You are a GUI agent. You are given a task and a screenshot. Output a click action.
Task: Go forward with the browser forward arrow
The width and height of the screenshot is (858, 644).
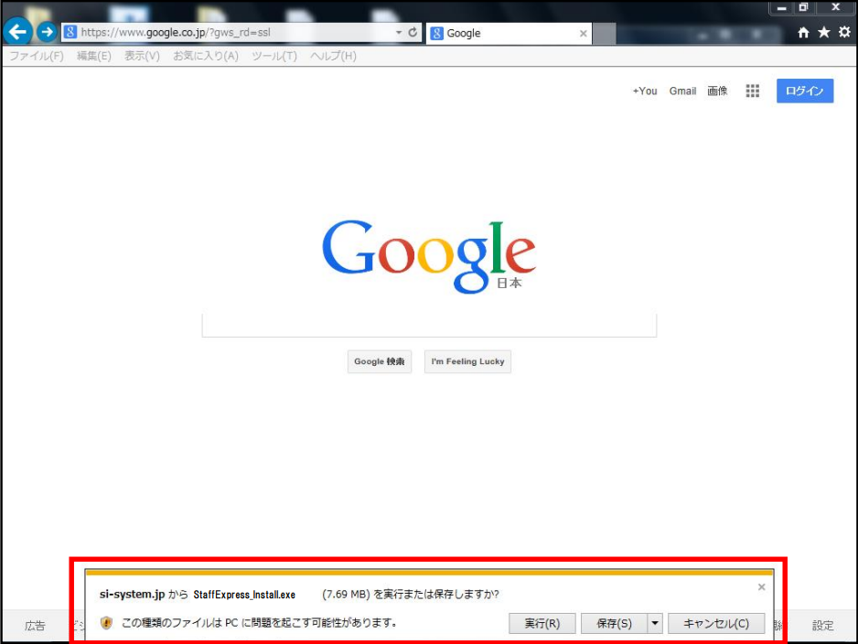click(47, 32)
